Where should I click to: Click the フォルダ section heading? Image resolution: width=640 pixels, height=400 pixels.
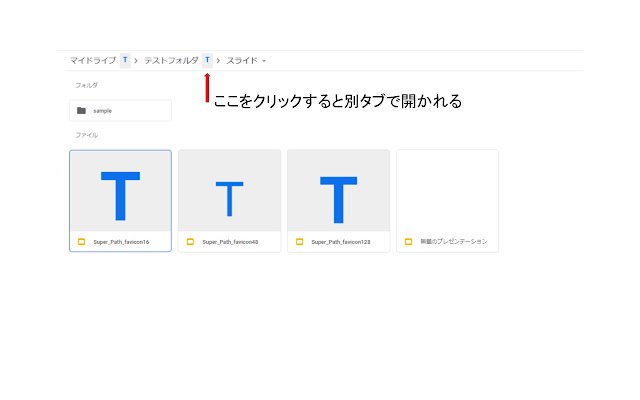(86, 85)
